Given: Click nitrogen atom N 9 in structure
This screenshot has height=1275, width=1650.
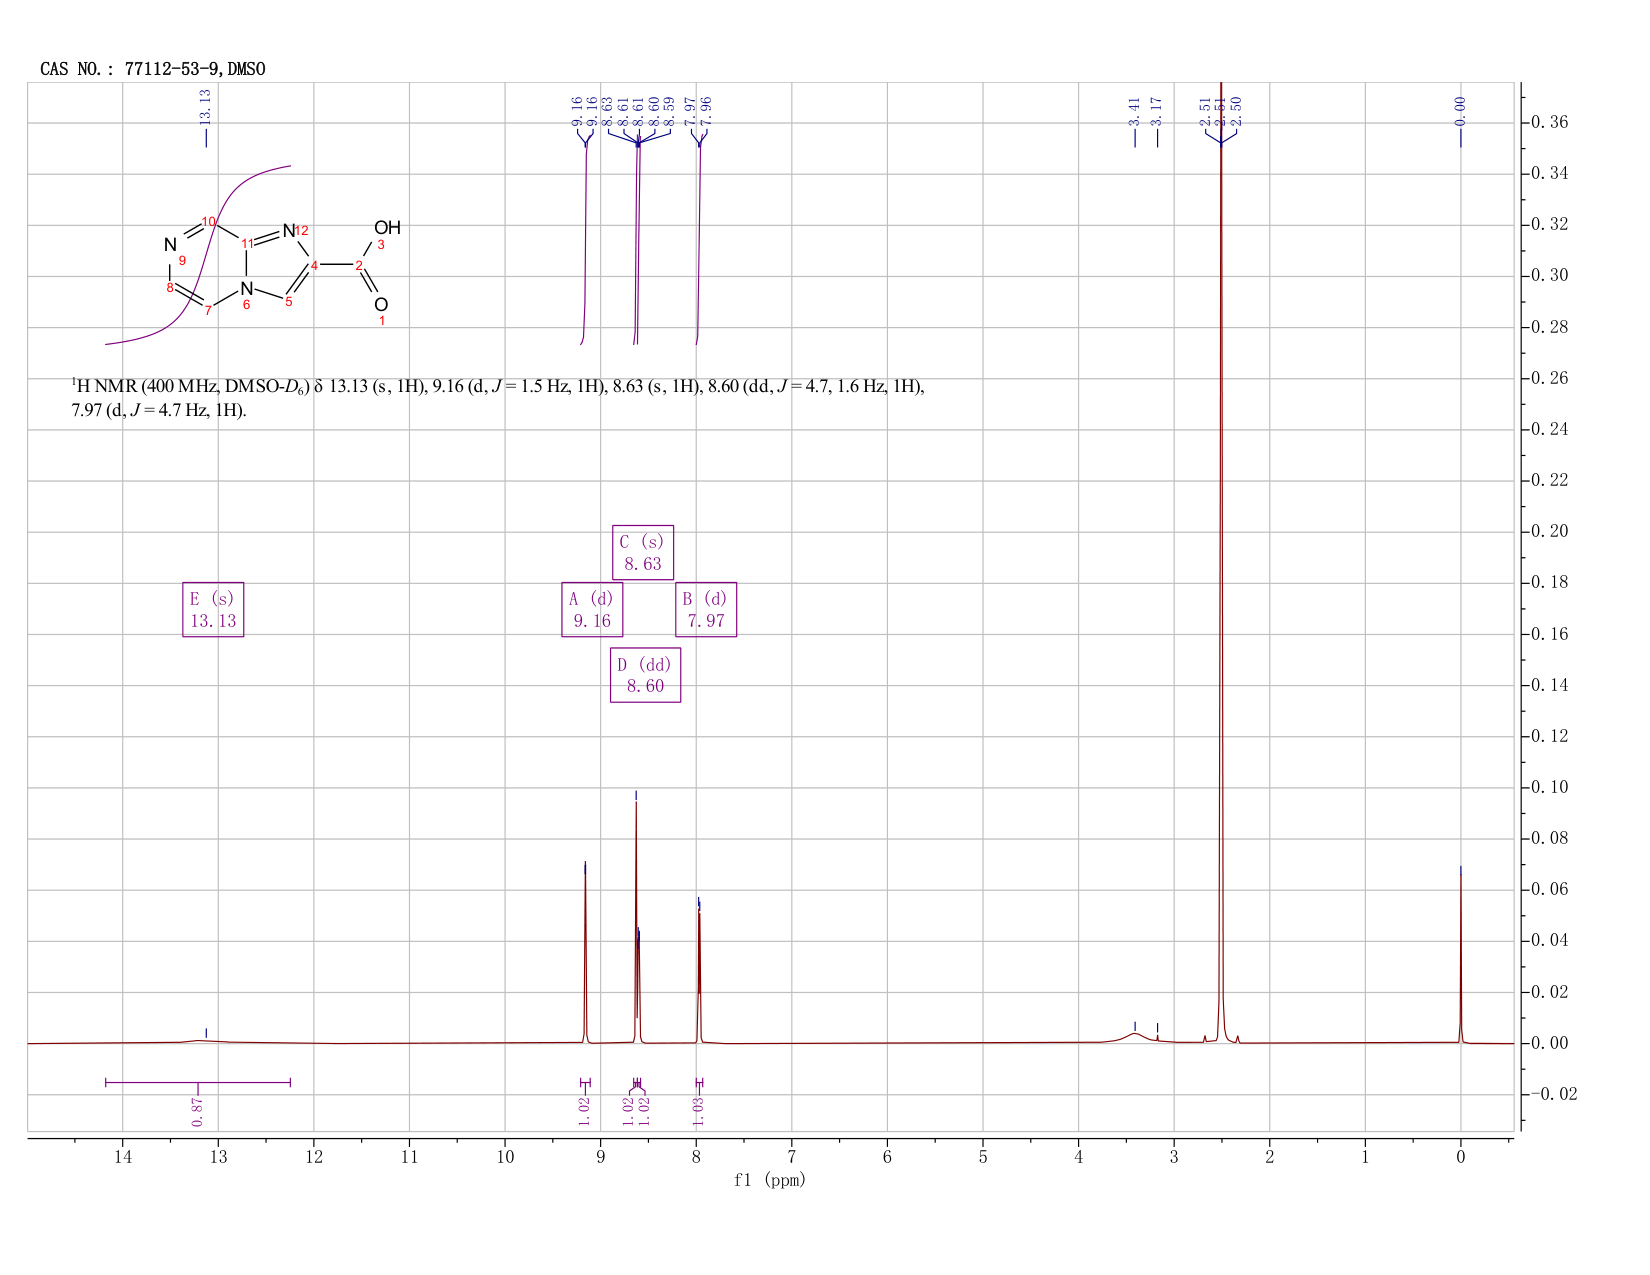Looking at the screenshot, I should 170,245.
